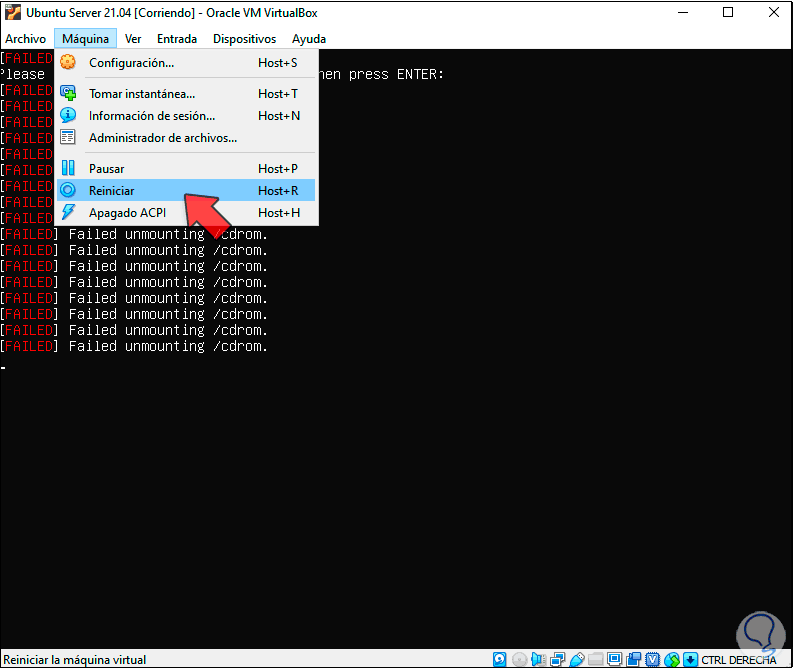Image resolution: width=793 pixels, height=668 pixels.
Task: Click the orange gear Configuración icon
Action: 68,62
